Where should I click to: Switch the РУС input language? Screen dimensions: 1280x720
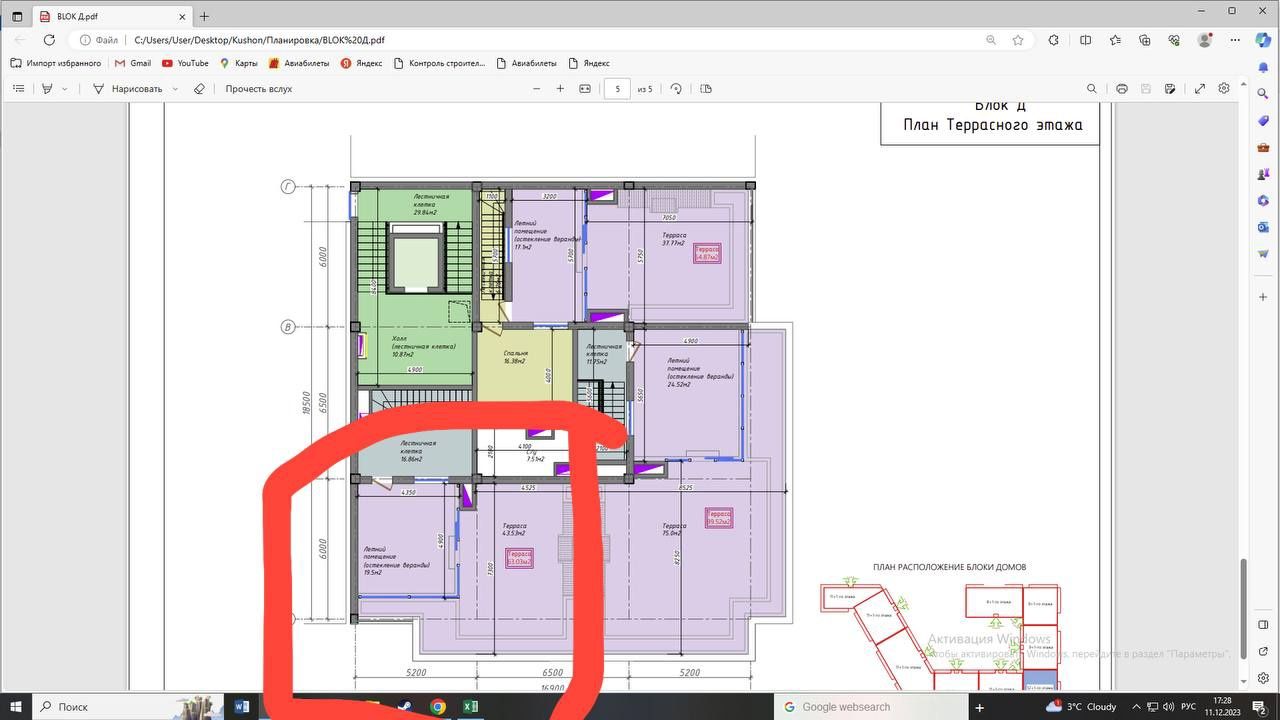pyautogui.click(x=1188, y=706)
